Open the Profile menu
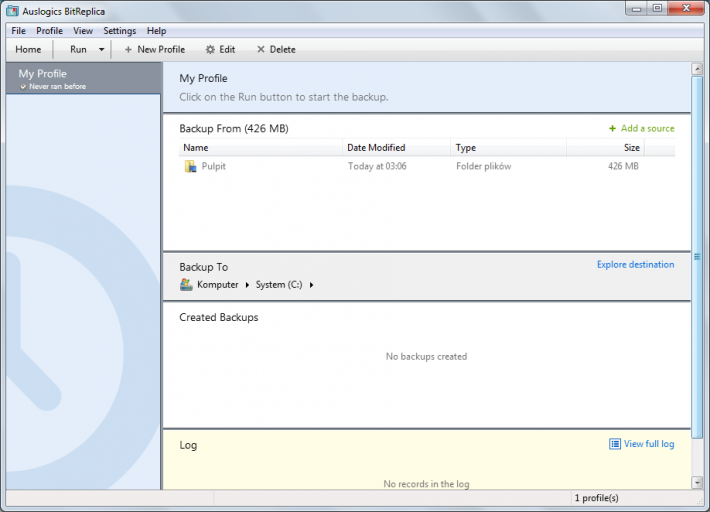Screen dimensions: 710x512 (49, 31)
